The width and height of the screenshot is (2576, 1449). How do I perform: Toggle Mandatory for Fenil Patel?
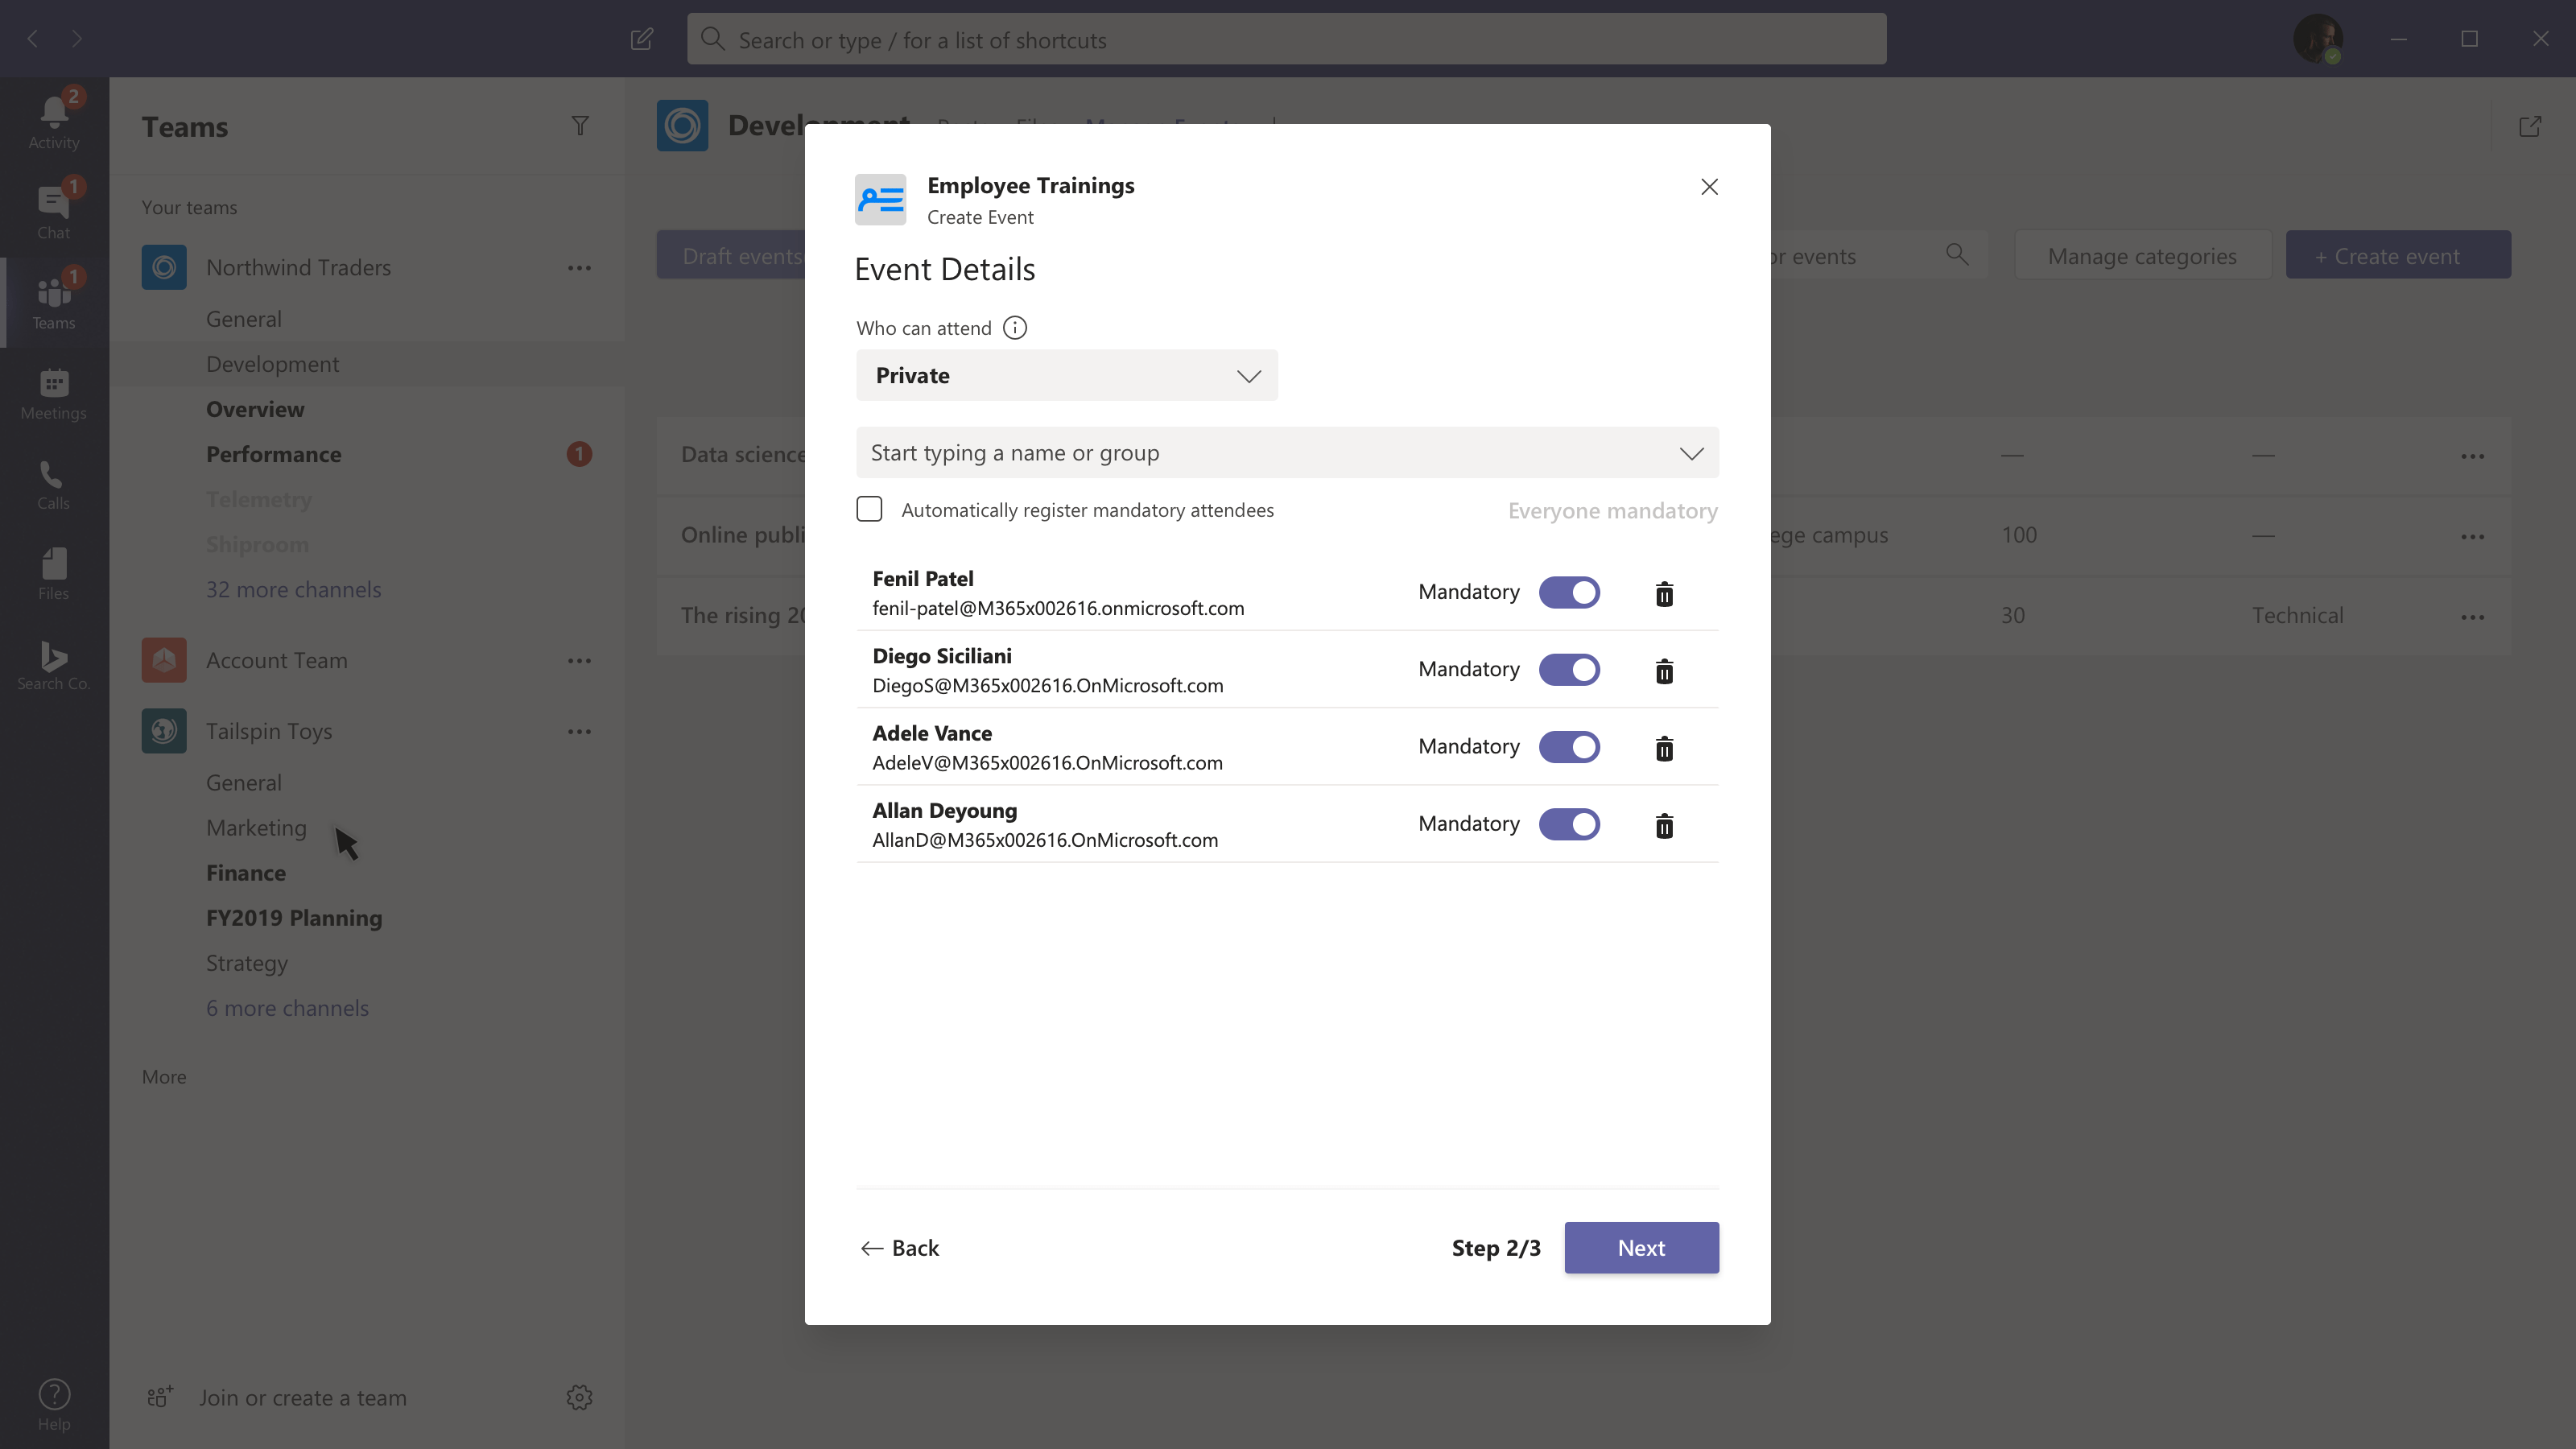point(1569,592)
